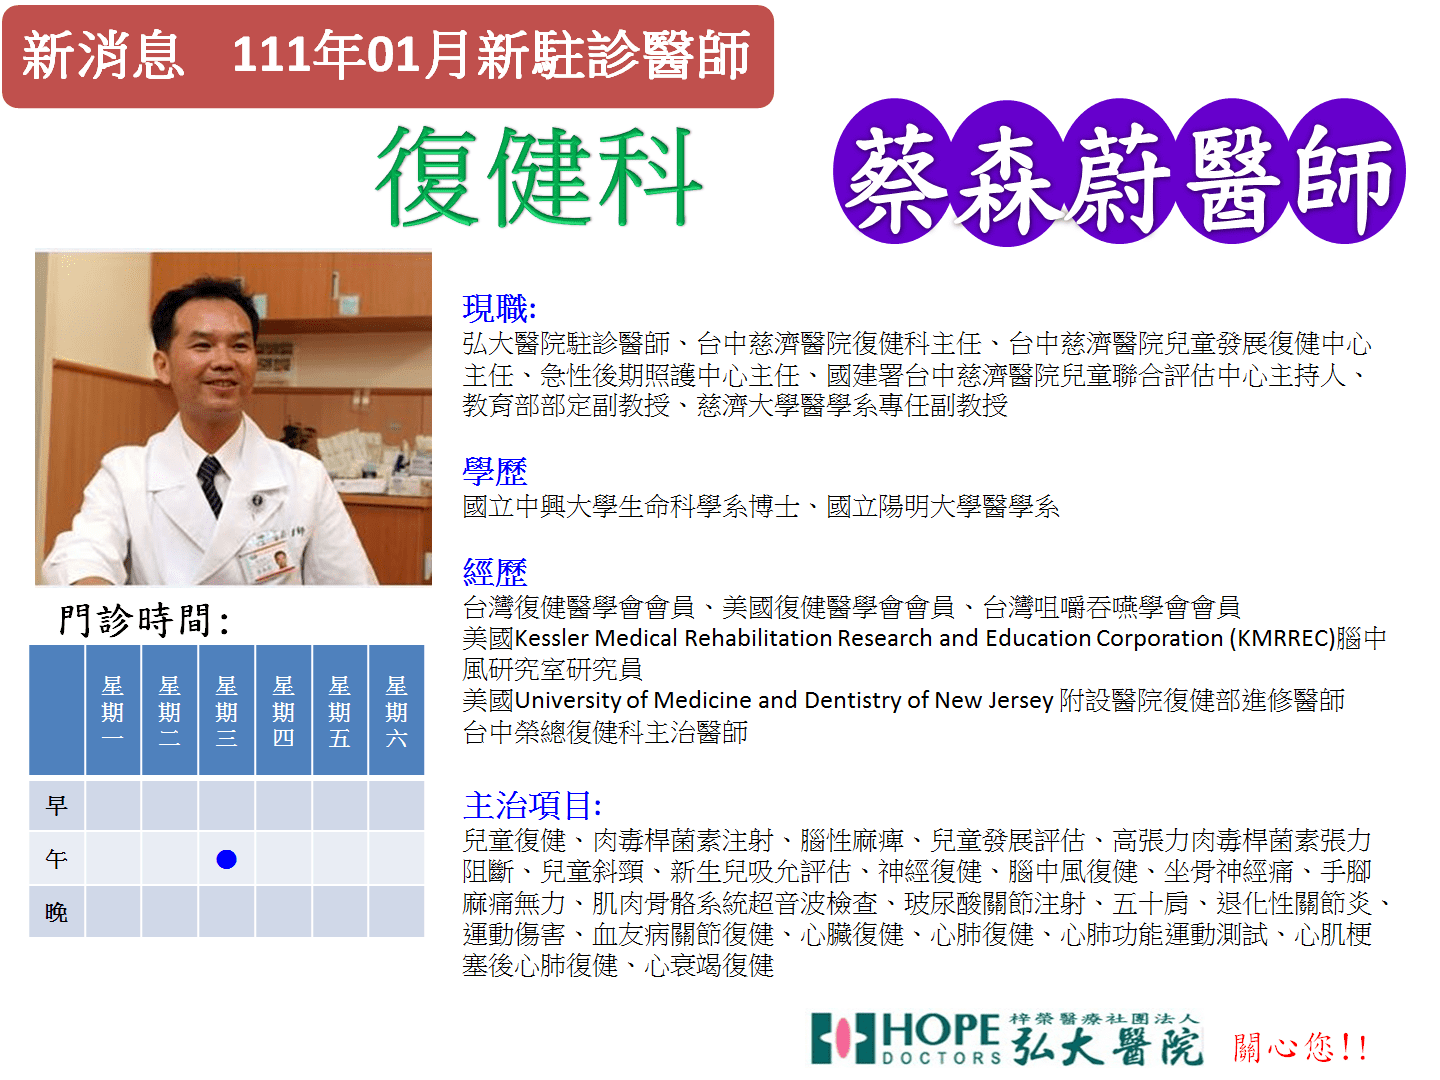Viewport: 1440px width, 1080px height.
Task: Click the 午 row label
Action: [57, 858]
